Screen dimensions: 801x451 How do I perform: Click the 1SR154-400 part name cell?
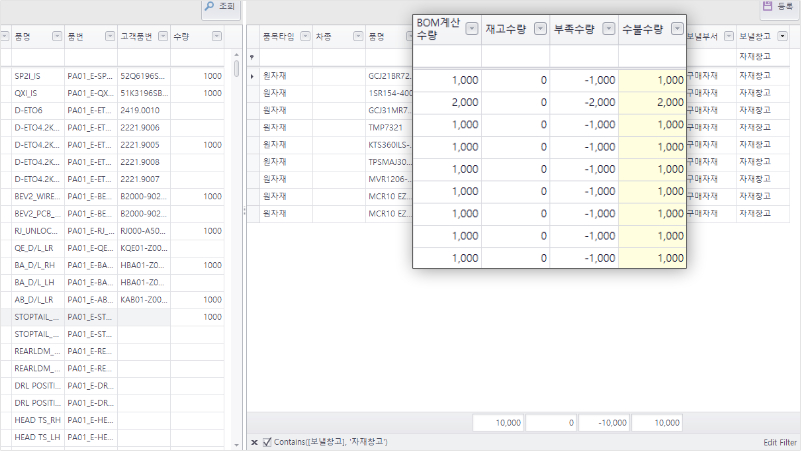[389, 93]
